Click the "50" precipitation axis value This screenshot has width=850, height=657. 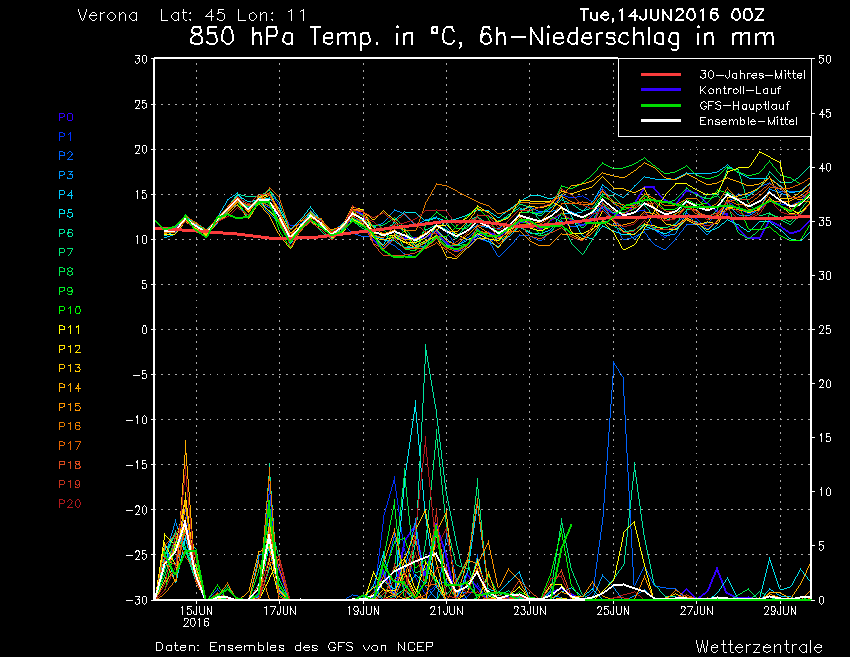825,60
